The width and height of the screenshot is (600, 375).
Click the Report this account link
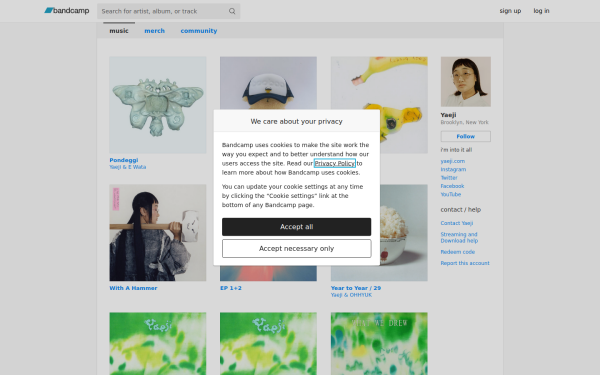coord(465,263)
